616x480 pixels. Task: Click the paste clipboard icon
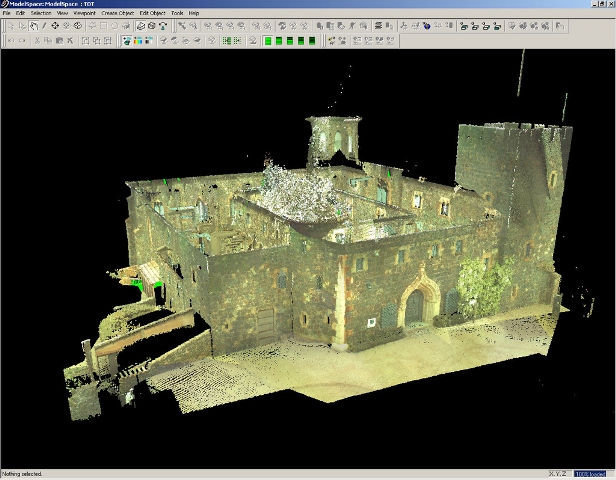(x=59, y=40)
